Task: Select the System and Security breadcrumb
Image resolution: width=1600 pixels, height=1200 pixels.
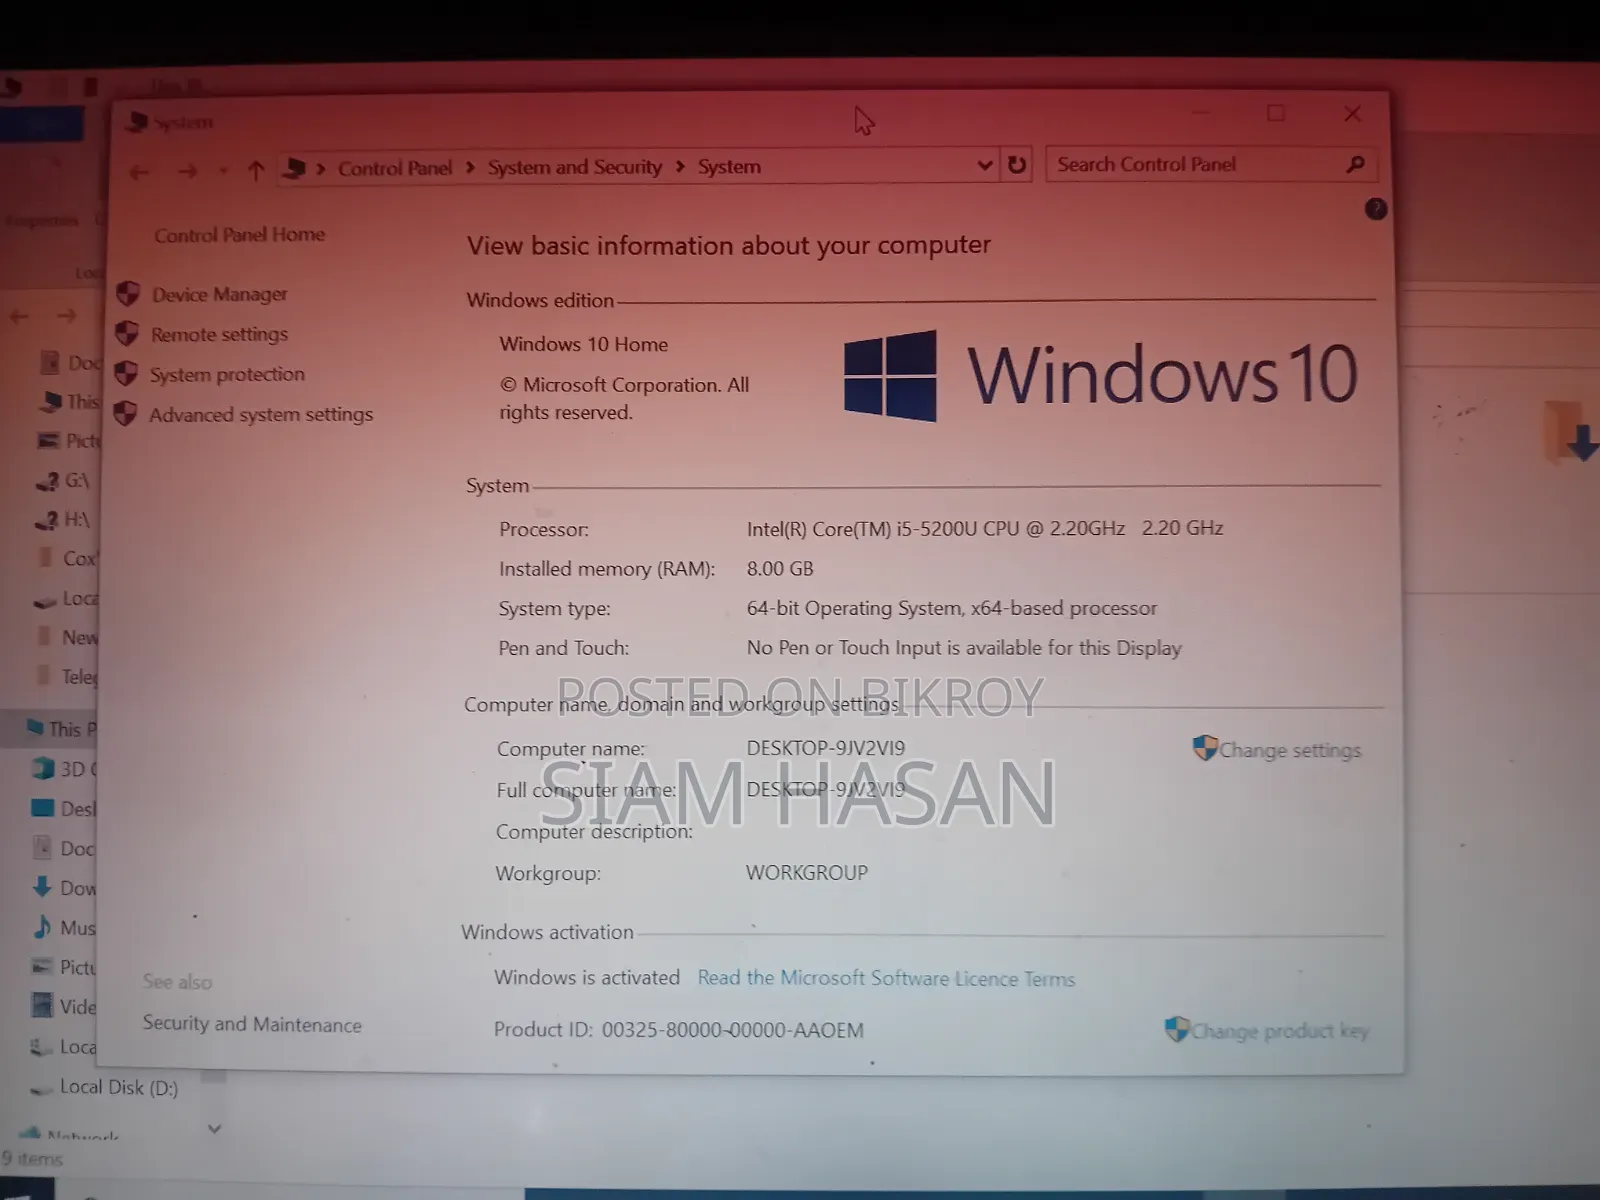Action: coord(575,167)
